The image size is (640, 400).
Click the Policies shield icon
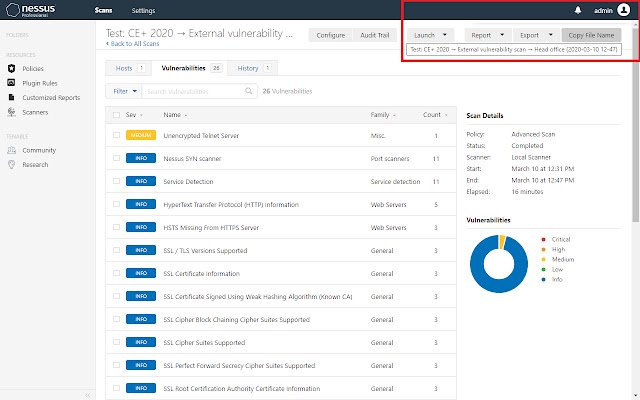11,69
